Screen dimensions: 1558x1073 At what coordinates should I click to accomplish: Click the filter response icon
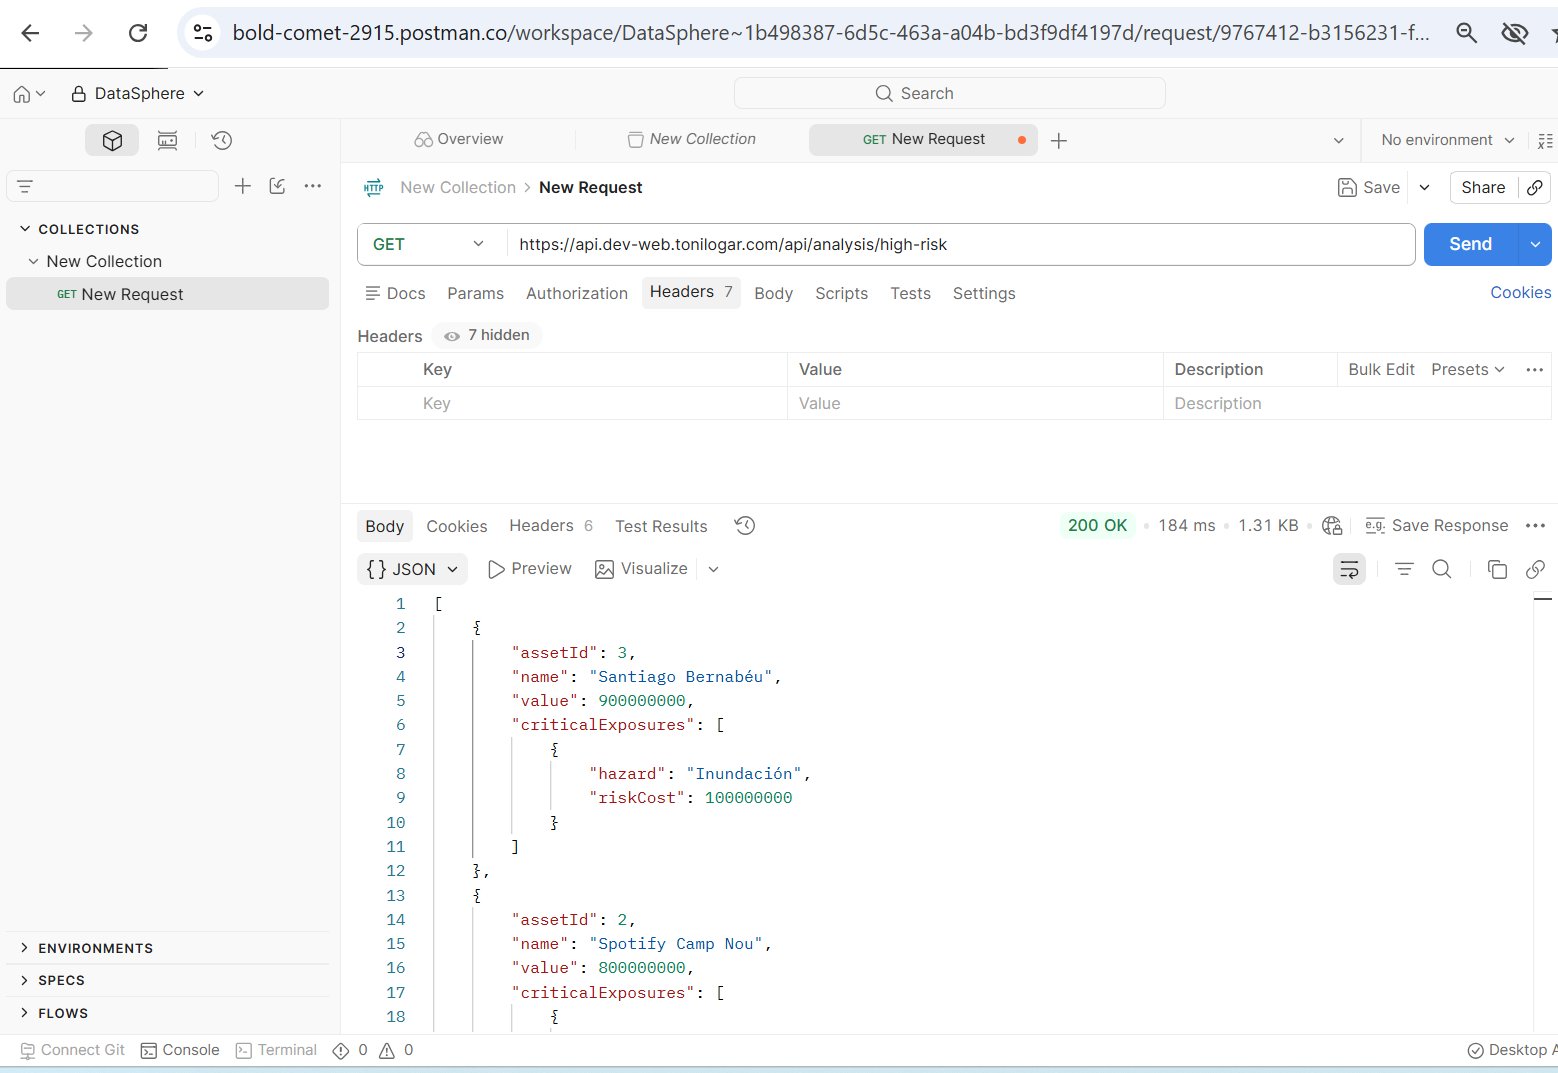pos(1404,569)
